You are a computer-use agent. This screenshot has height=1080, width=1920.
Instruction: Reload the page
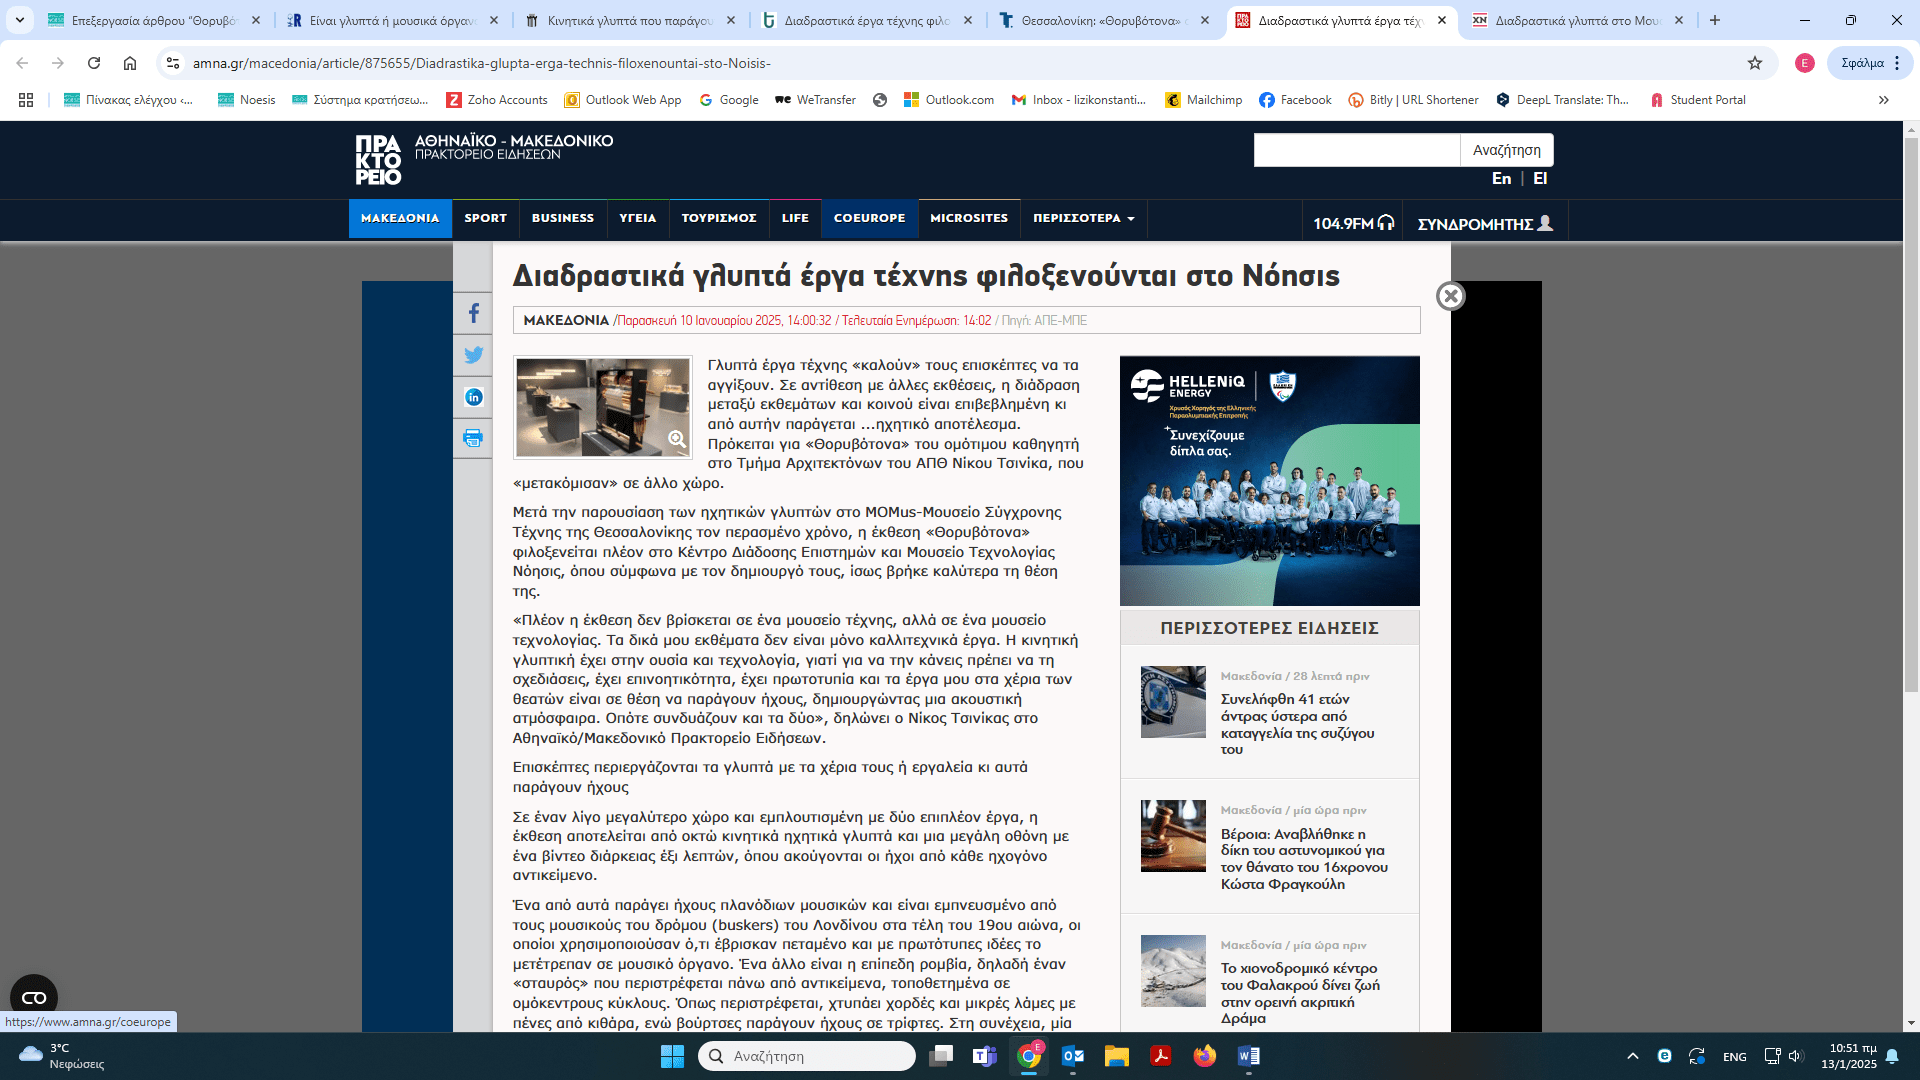point(94,63)
